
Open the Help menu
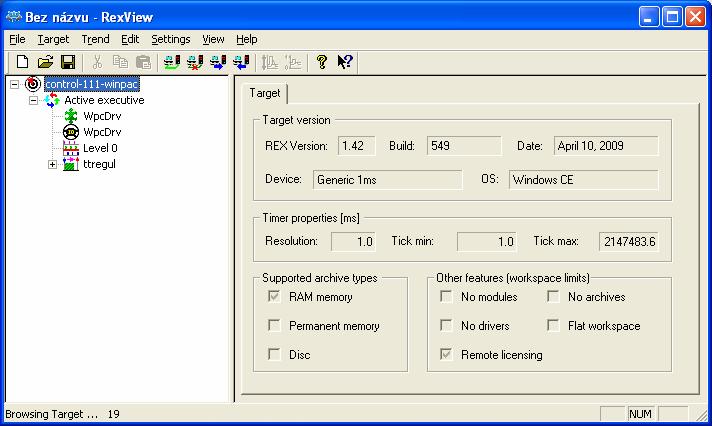point(247,40)
